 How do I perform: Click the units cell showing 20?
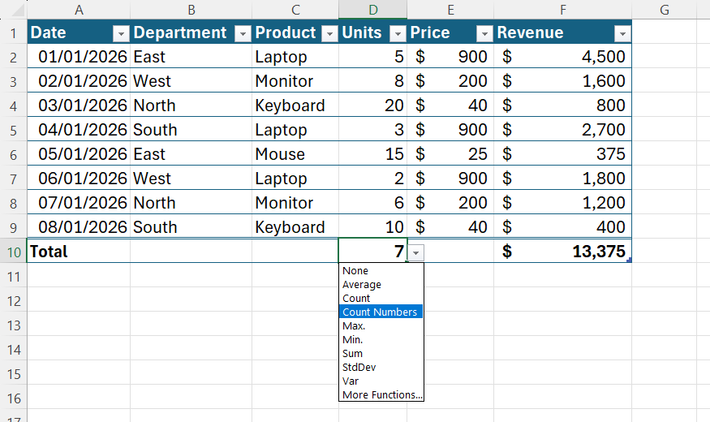(x=373, y=106)
